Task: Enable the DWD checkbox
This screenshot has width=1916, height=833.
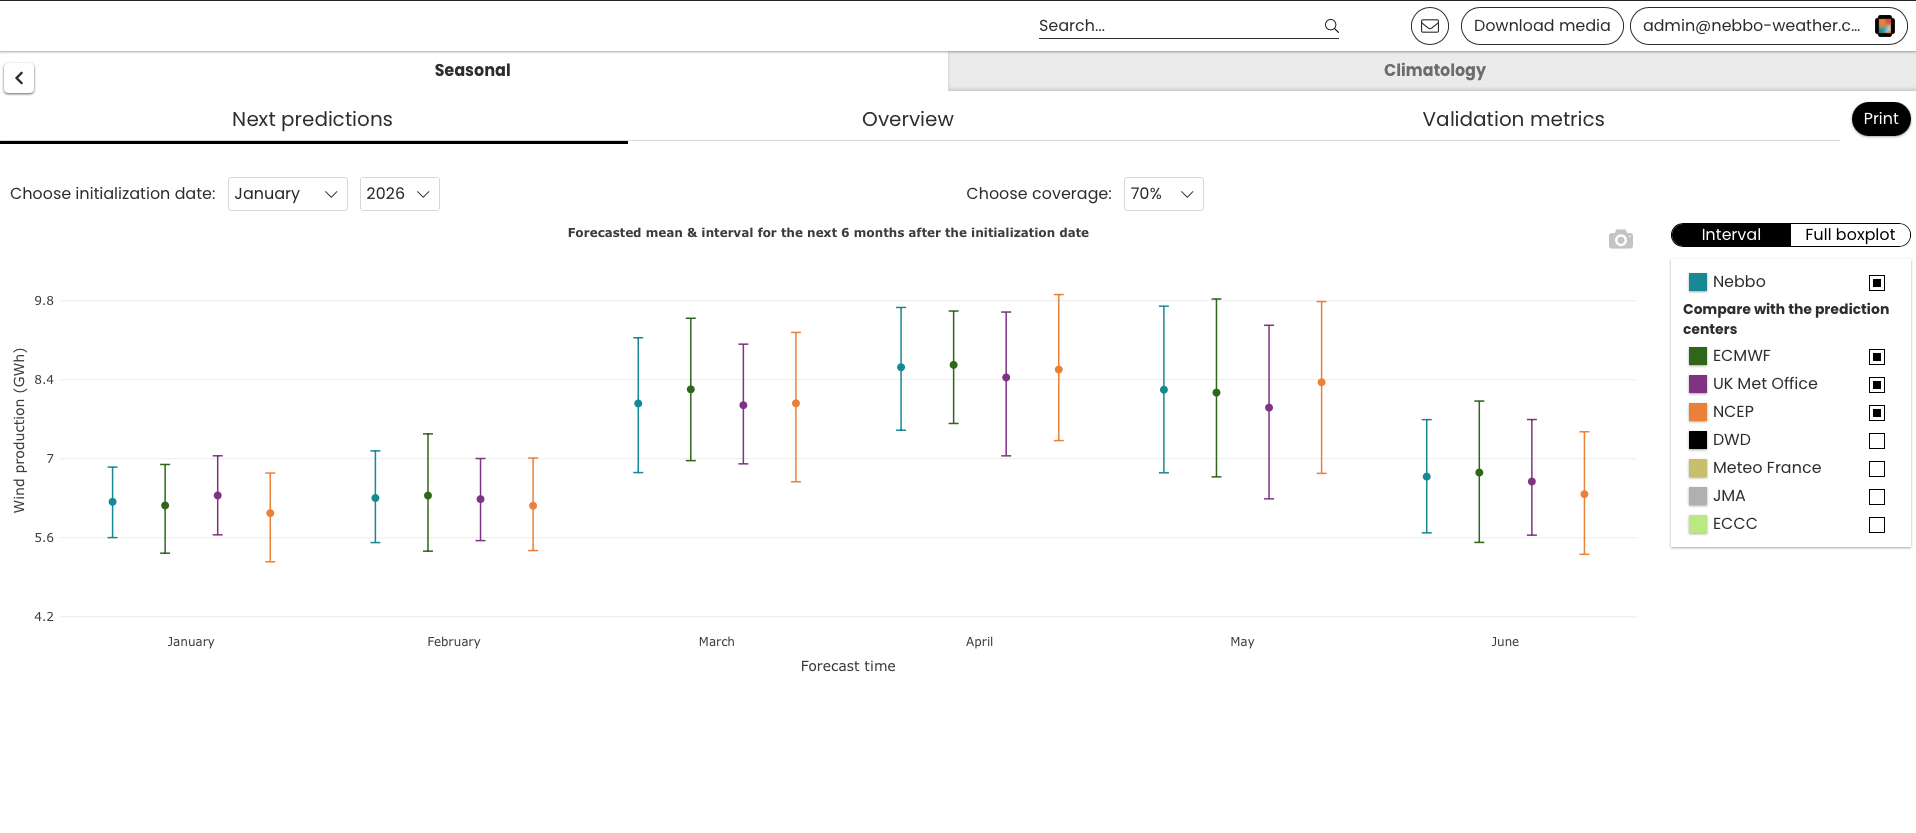Action: pos(1877,441)
